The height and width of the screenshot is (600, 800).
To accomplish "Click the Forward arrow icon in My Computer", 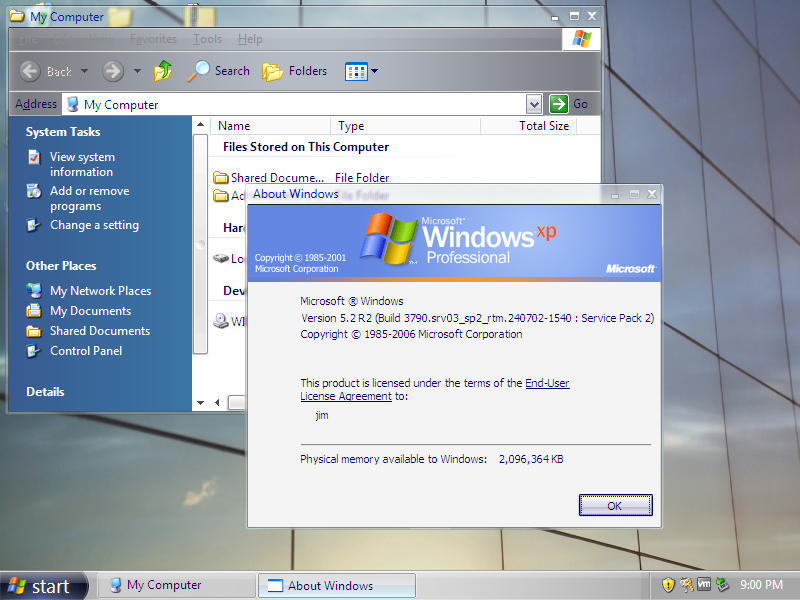I will 113,71.
